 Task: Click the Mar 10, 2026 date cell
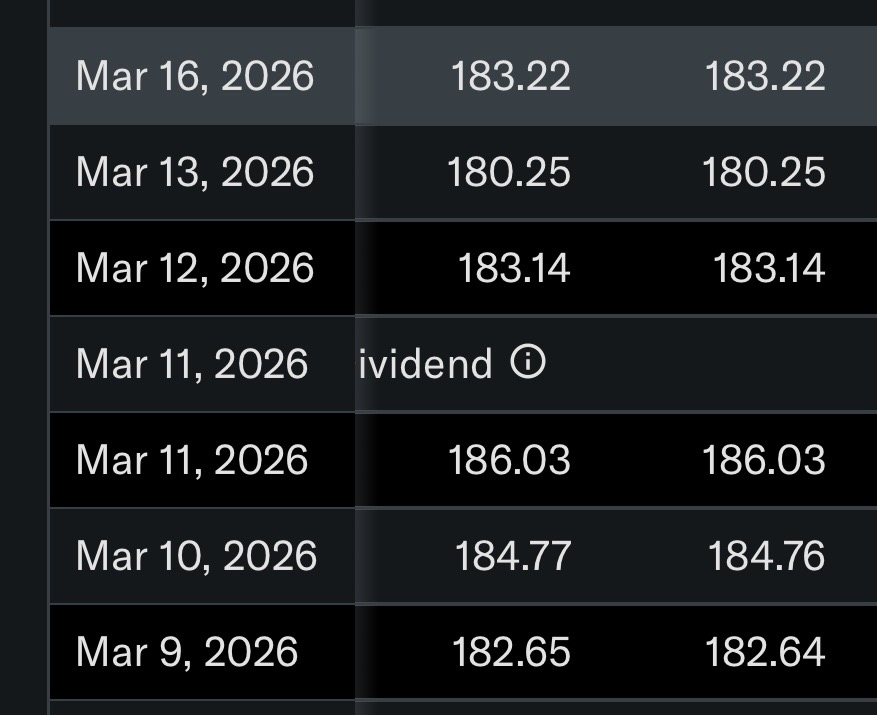[x=196, y=556]
